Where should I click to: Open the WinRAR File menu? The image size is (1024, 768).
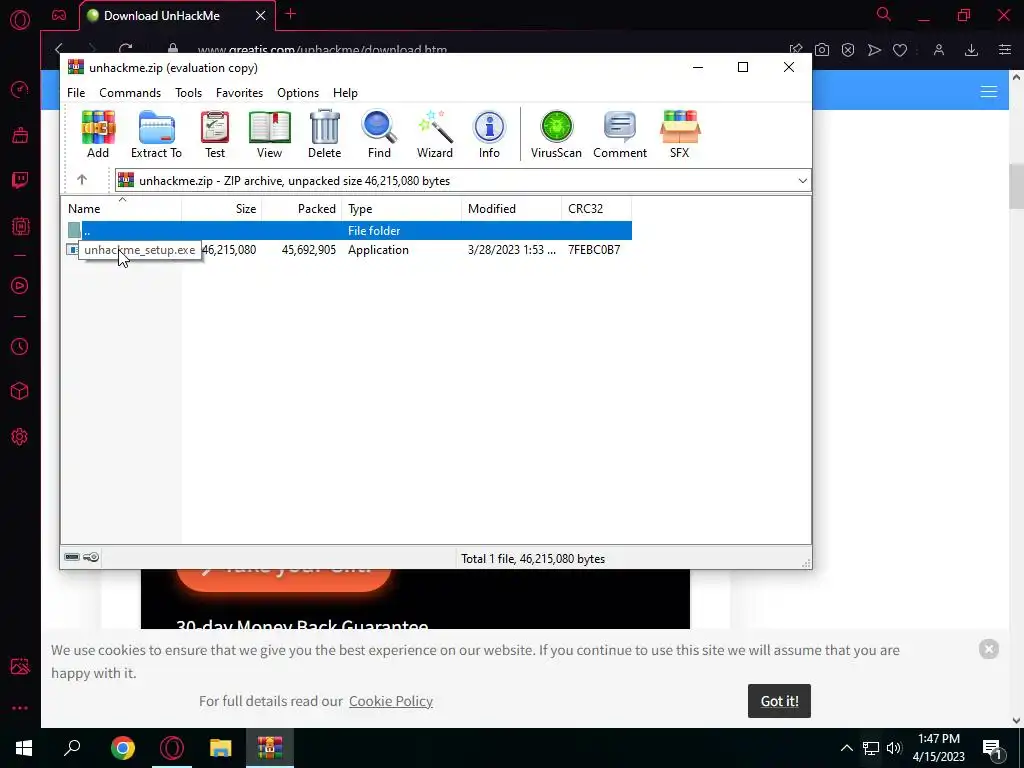tap(76, 93)
